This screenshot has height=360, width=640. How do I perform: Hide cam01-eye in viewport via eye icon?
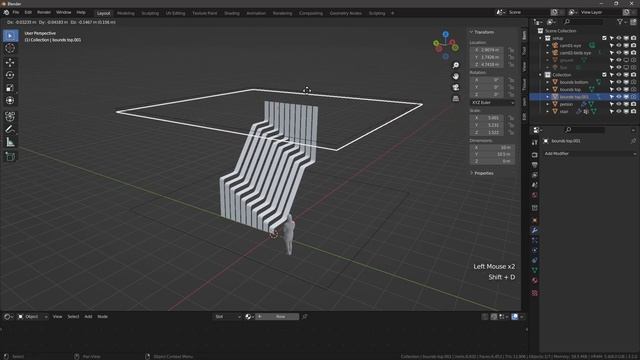click(x=619, y=45)
